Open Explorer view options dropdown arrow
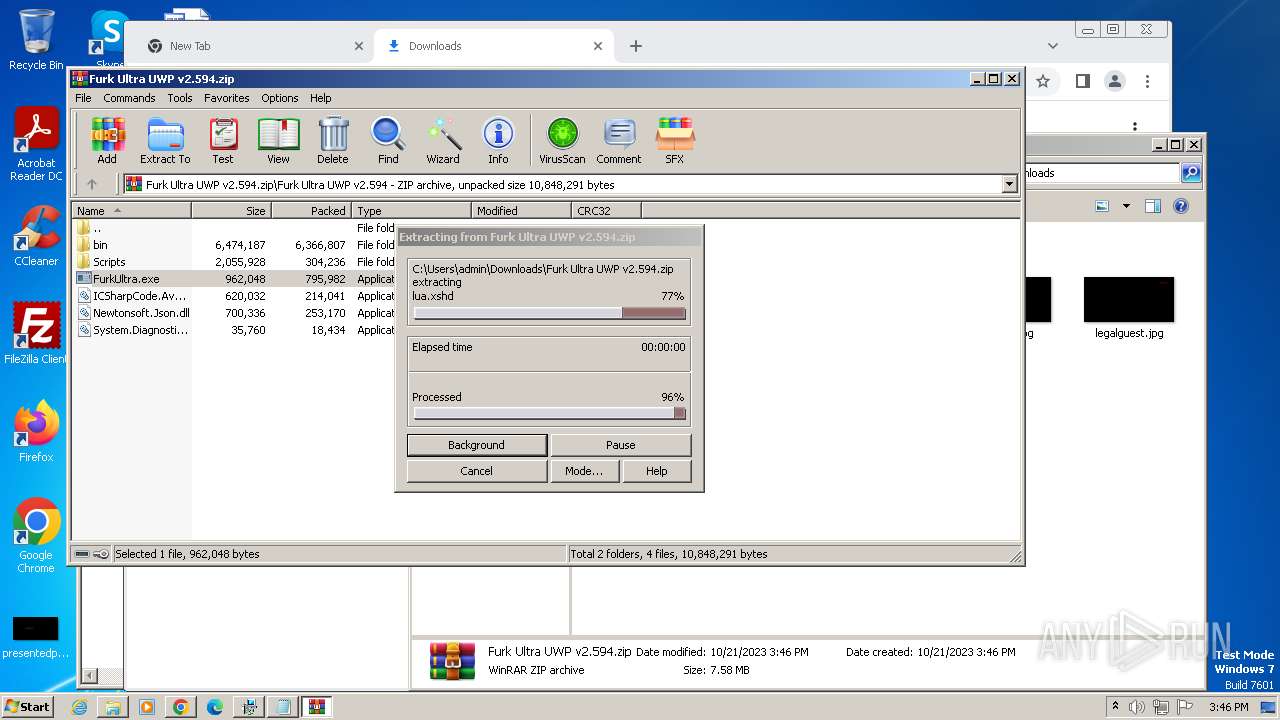1280x720 pixels. point(1126,206)
